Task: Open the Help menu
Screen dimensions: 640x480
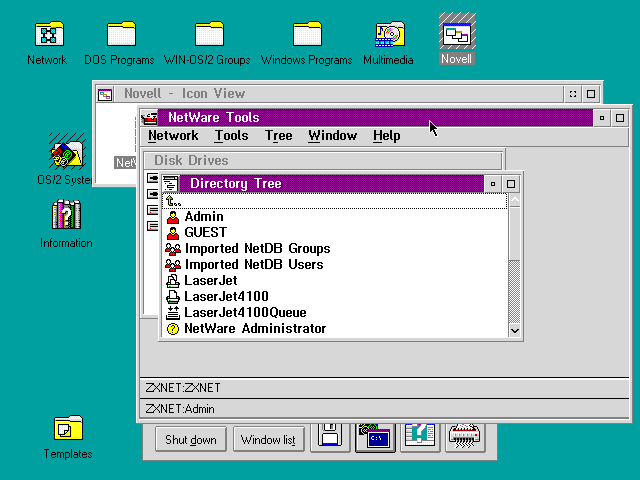Action: click(386, 136)
